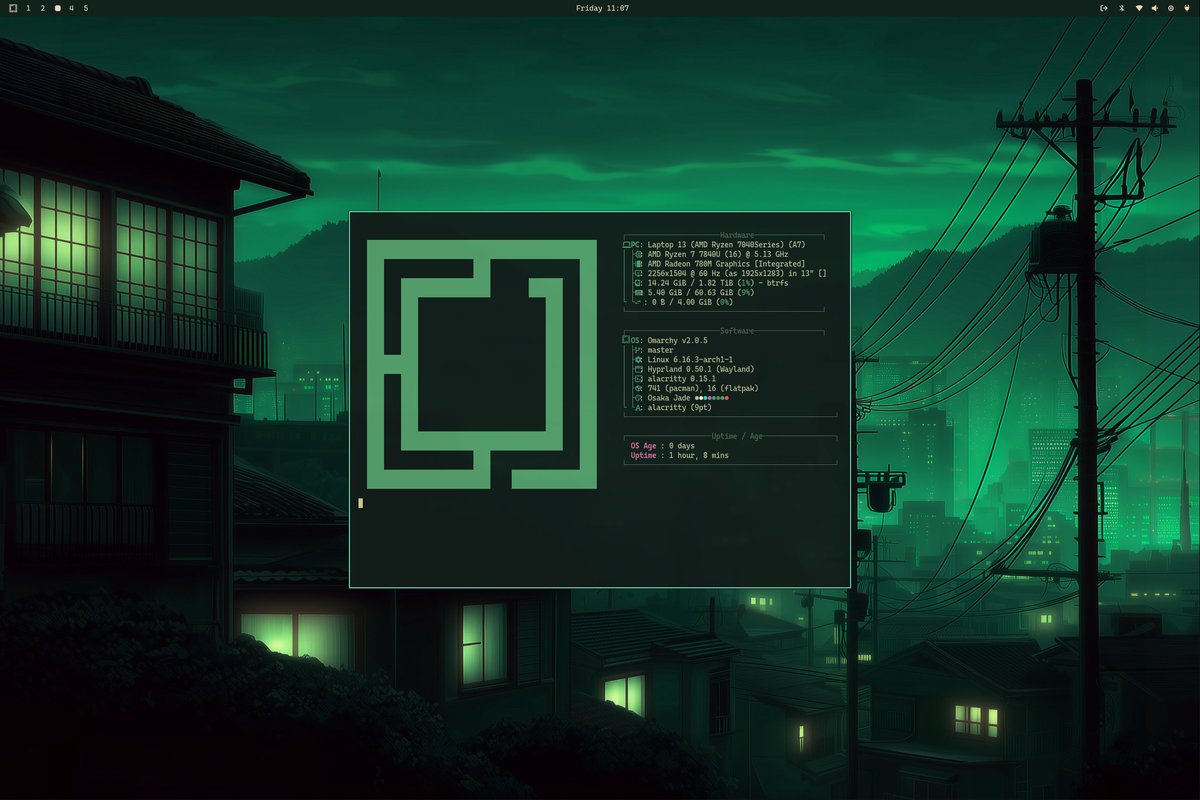Screen dimensions: 1200x800
Task: Click the git branch icon beside master
Action: (638, 350)
